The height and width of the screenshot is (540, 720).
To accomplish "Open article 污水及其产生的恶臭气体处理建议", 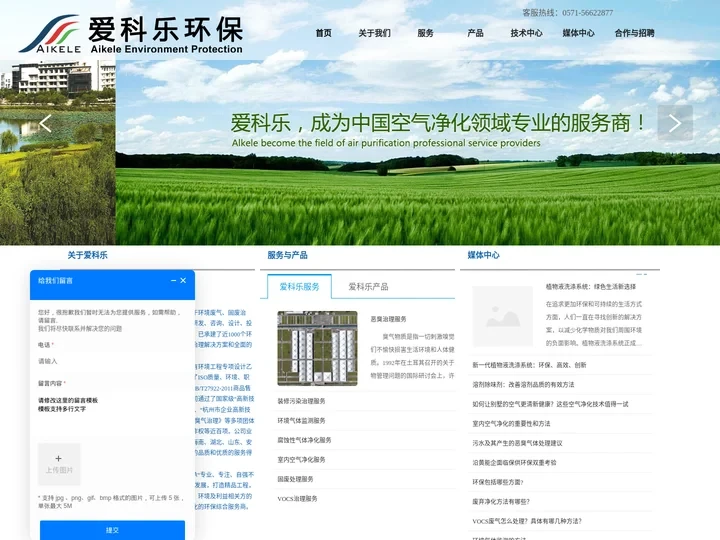I will (x=517, y=443).
